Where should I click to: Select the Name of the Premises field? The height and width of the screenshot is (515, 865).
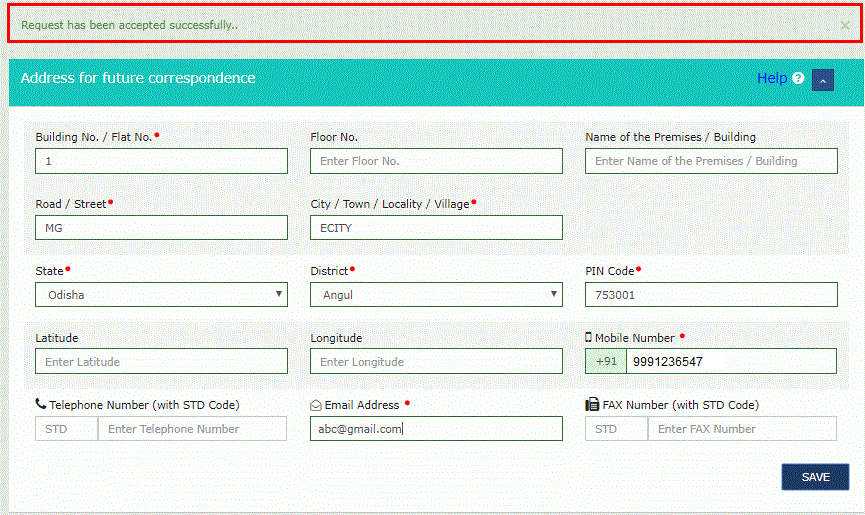(711, 161)
